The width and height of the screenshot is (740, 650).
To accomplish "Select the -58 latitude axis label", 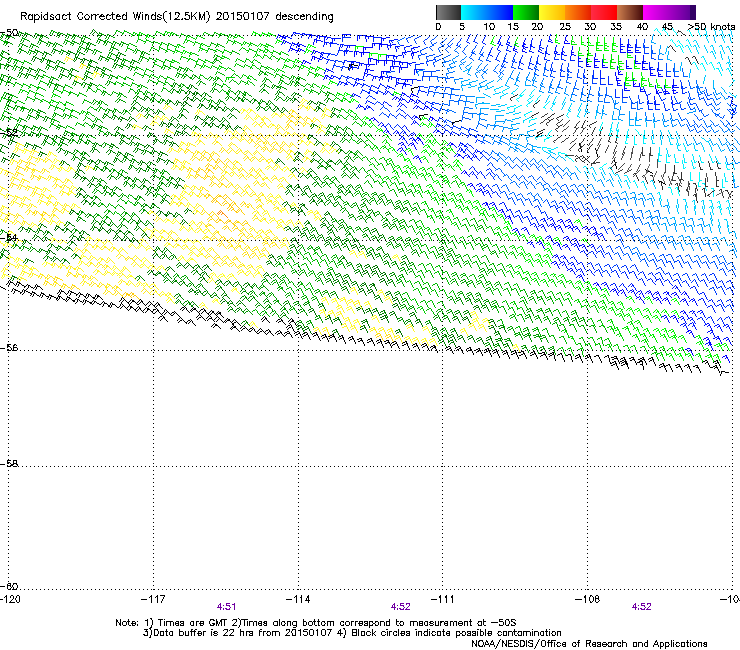I will (9, 464).
